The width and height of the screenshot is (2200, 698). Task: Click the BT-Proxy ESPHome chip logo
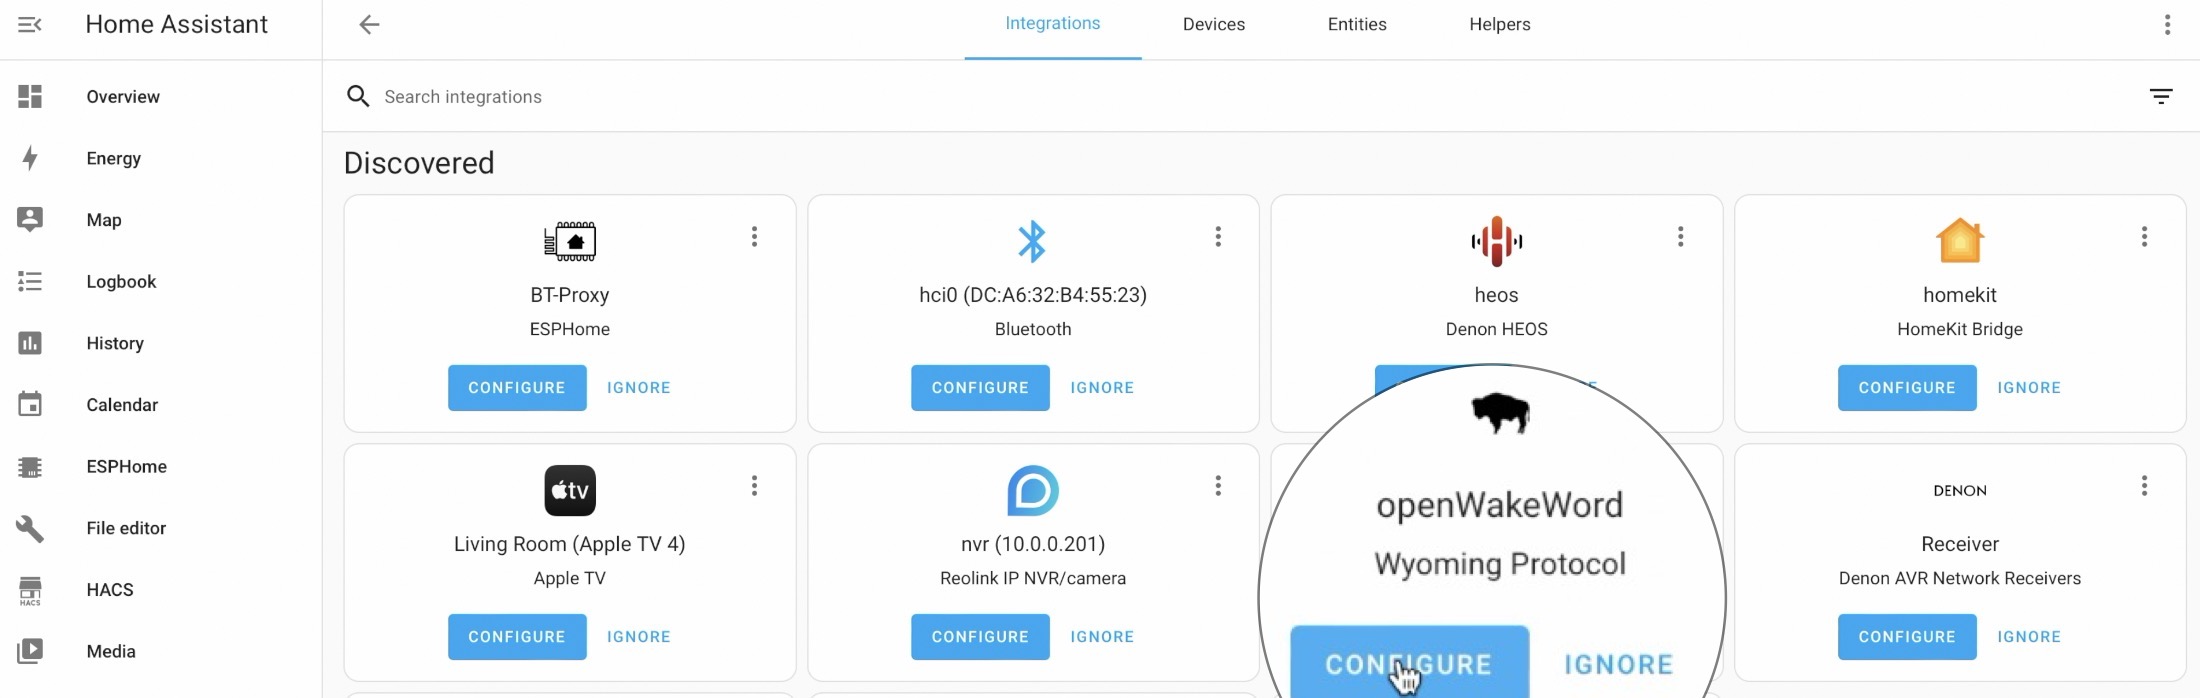pyautogui.click(x=570, y=241)
